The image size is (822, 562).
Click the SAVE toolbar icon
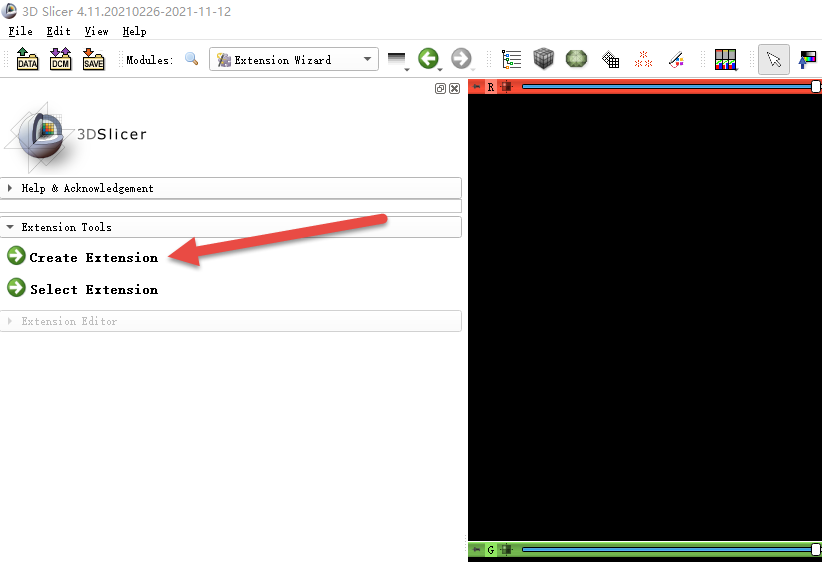click(93, 59)
